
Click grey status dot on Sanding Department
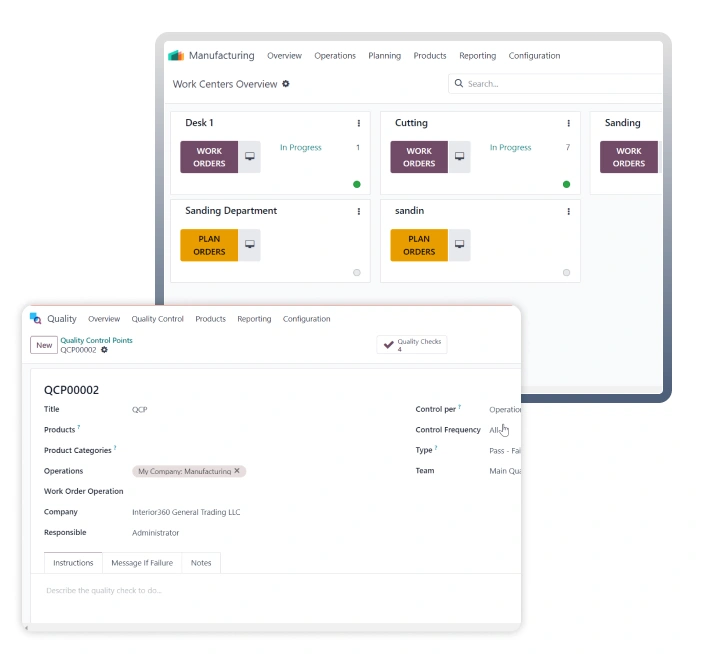[357, 273]
